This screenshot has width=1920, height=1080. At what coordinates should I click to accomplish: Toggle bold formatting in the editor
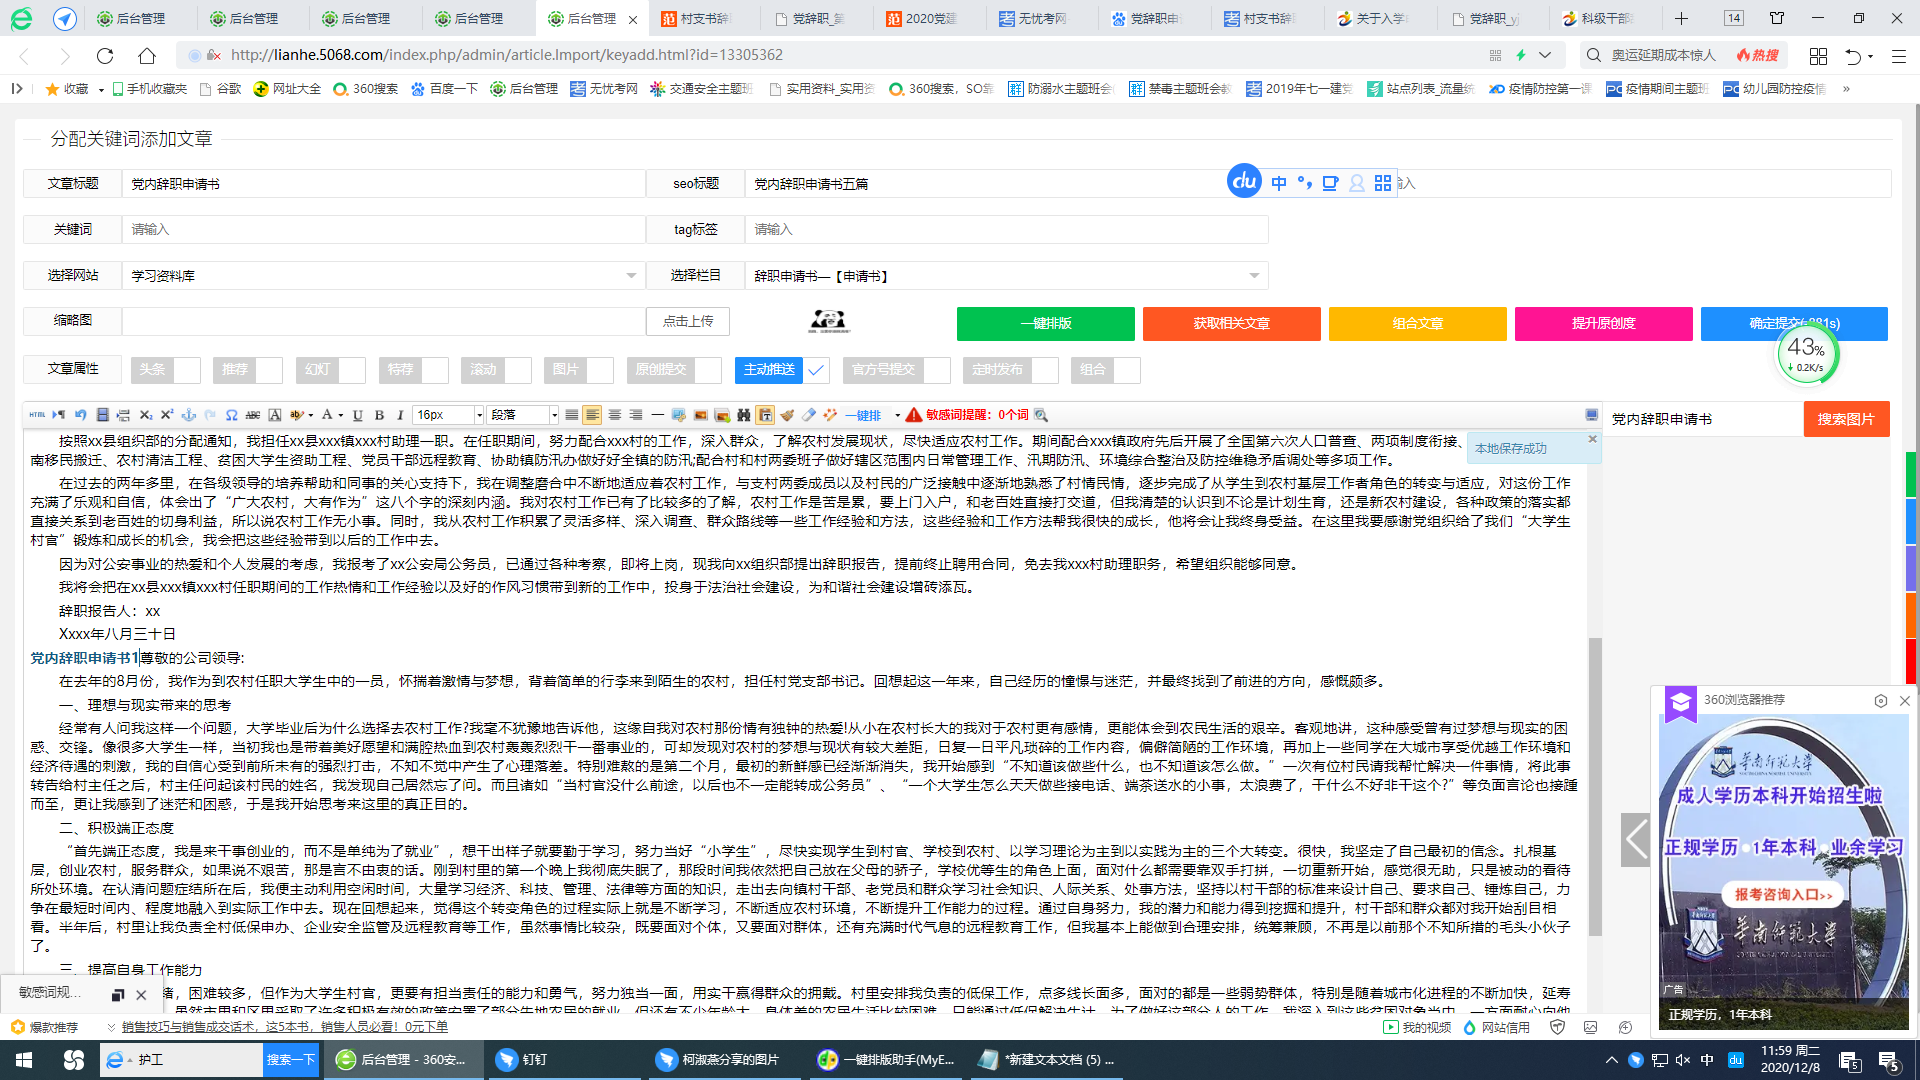click(378, 414)
